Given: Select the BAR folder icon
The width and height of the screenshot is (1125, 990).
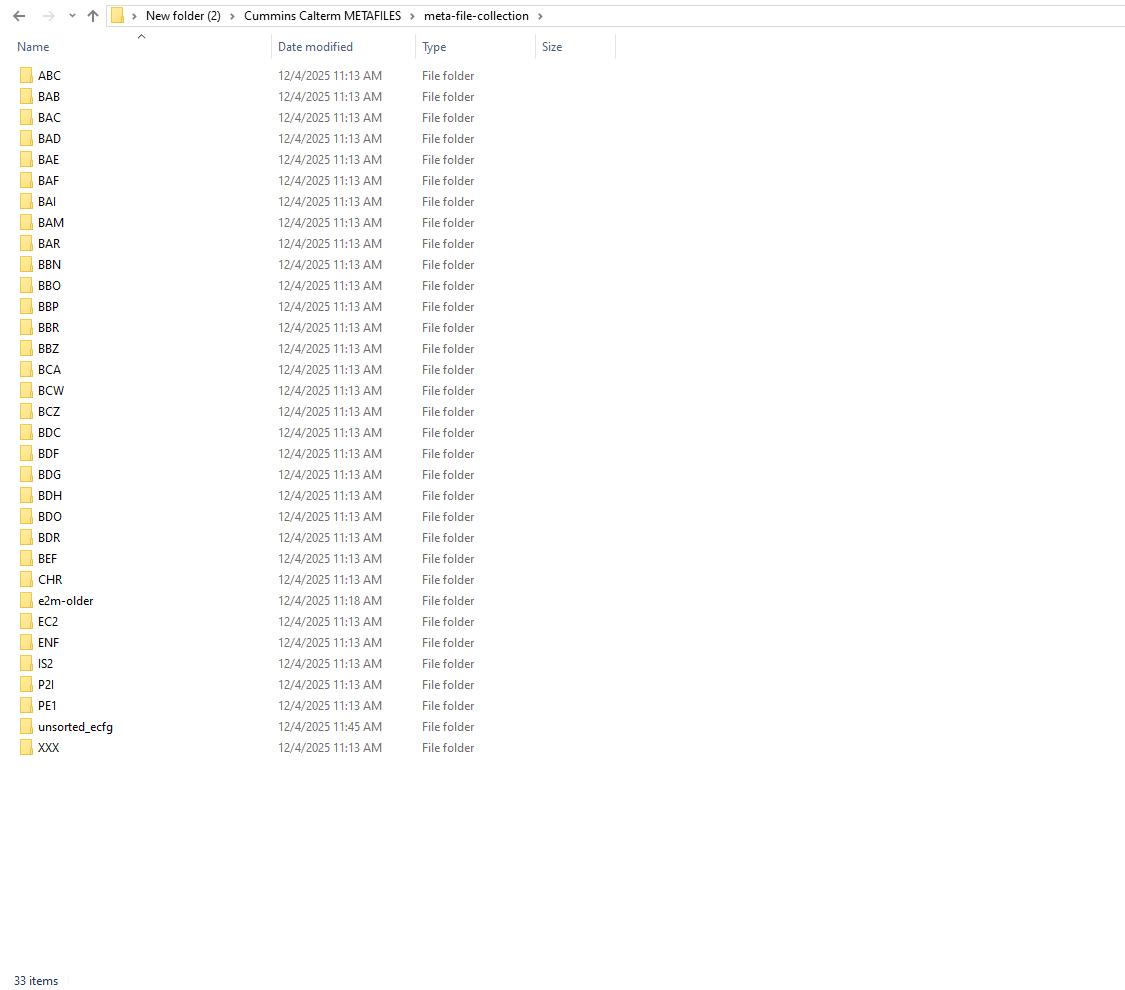Looking at the screenshot, I should [x=27, y=243].
